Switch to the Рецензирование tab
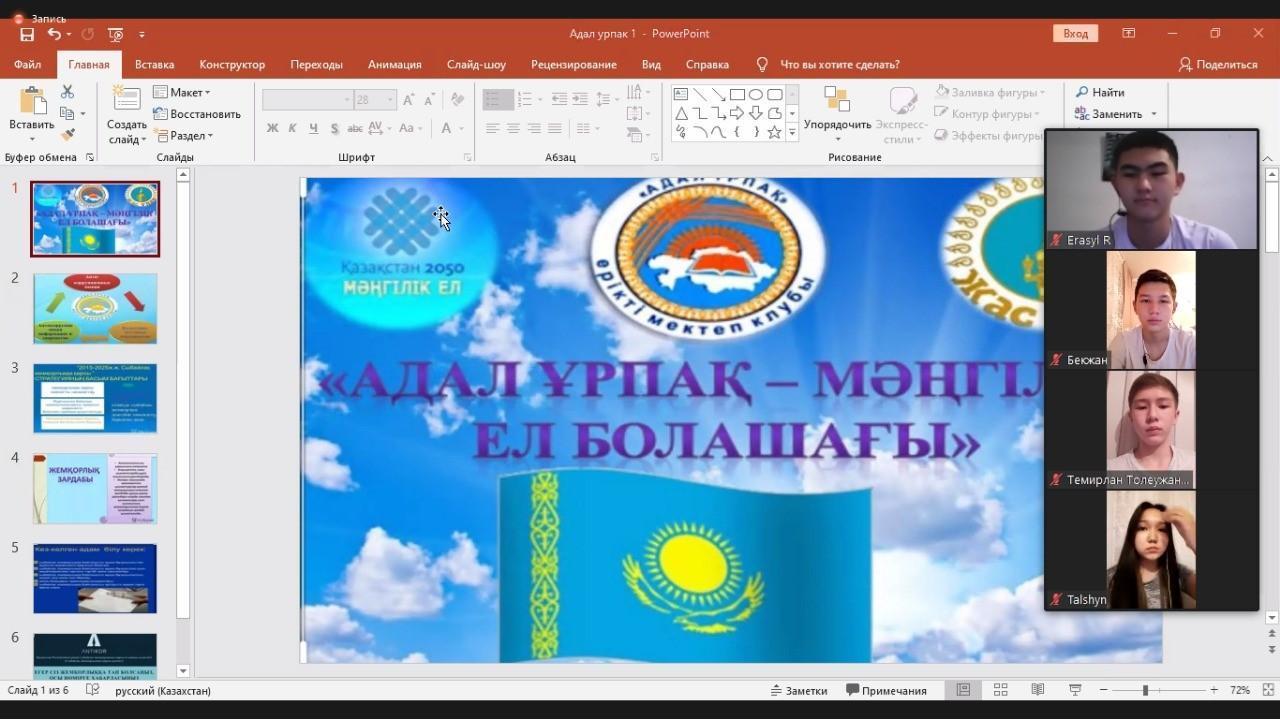 [x=573, y=64]
